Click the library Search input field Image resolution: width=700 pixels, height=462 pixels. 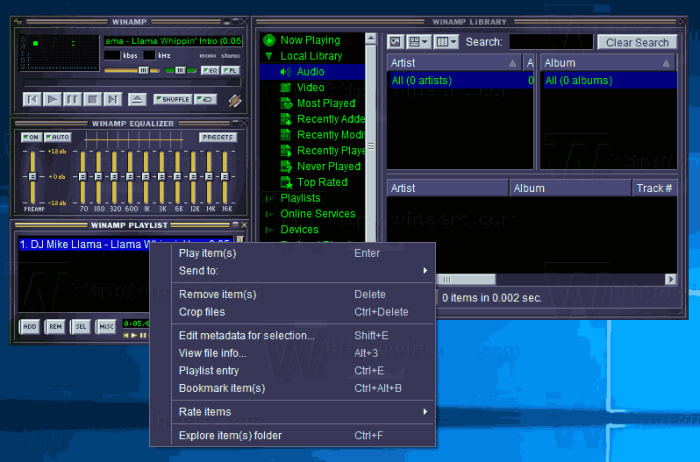click(x=551, y=42)
